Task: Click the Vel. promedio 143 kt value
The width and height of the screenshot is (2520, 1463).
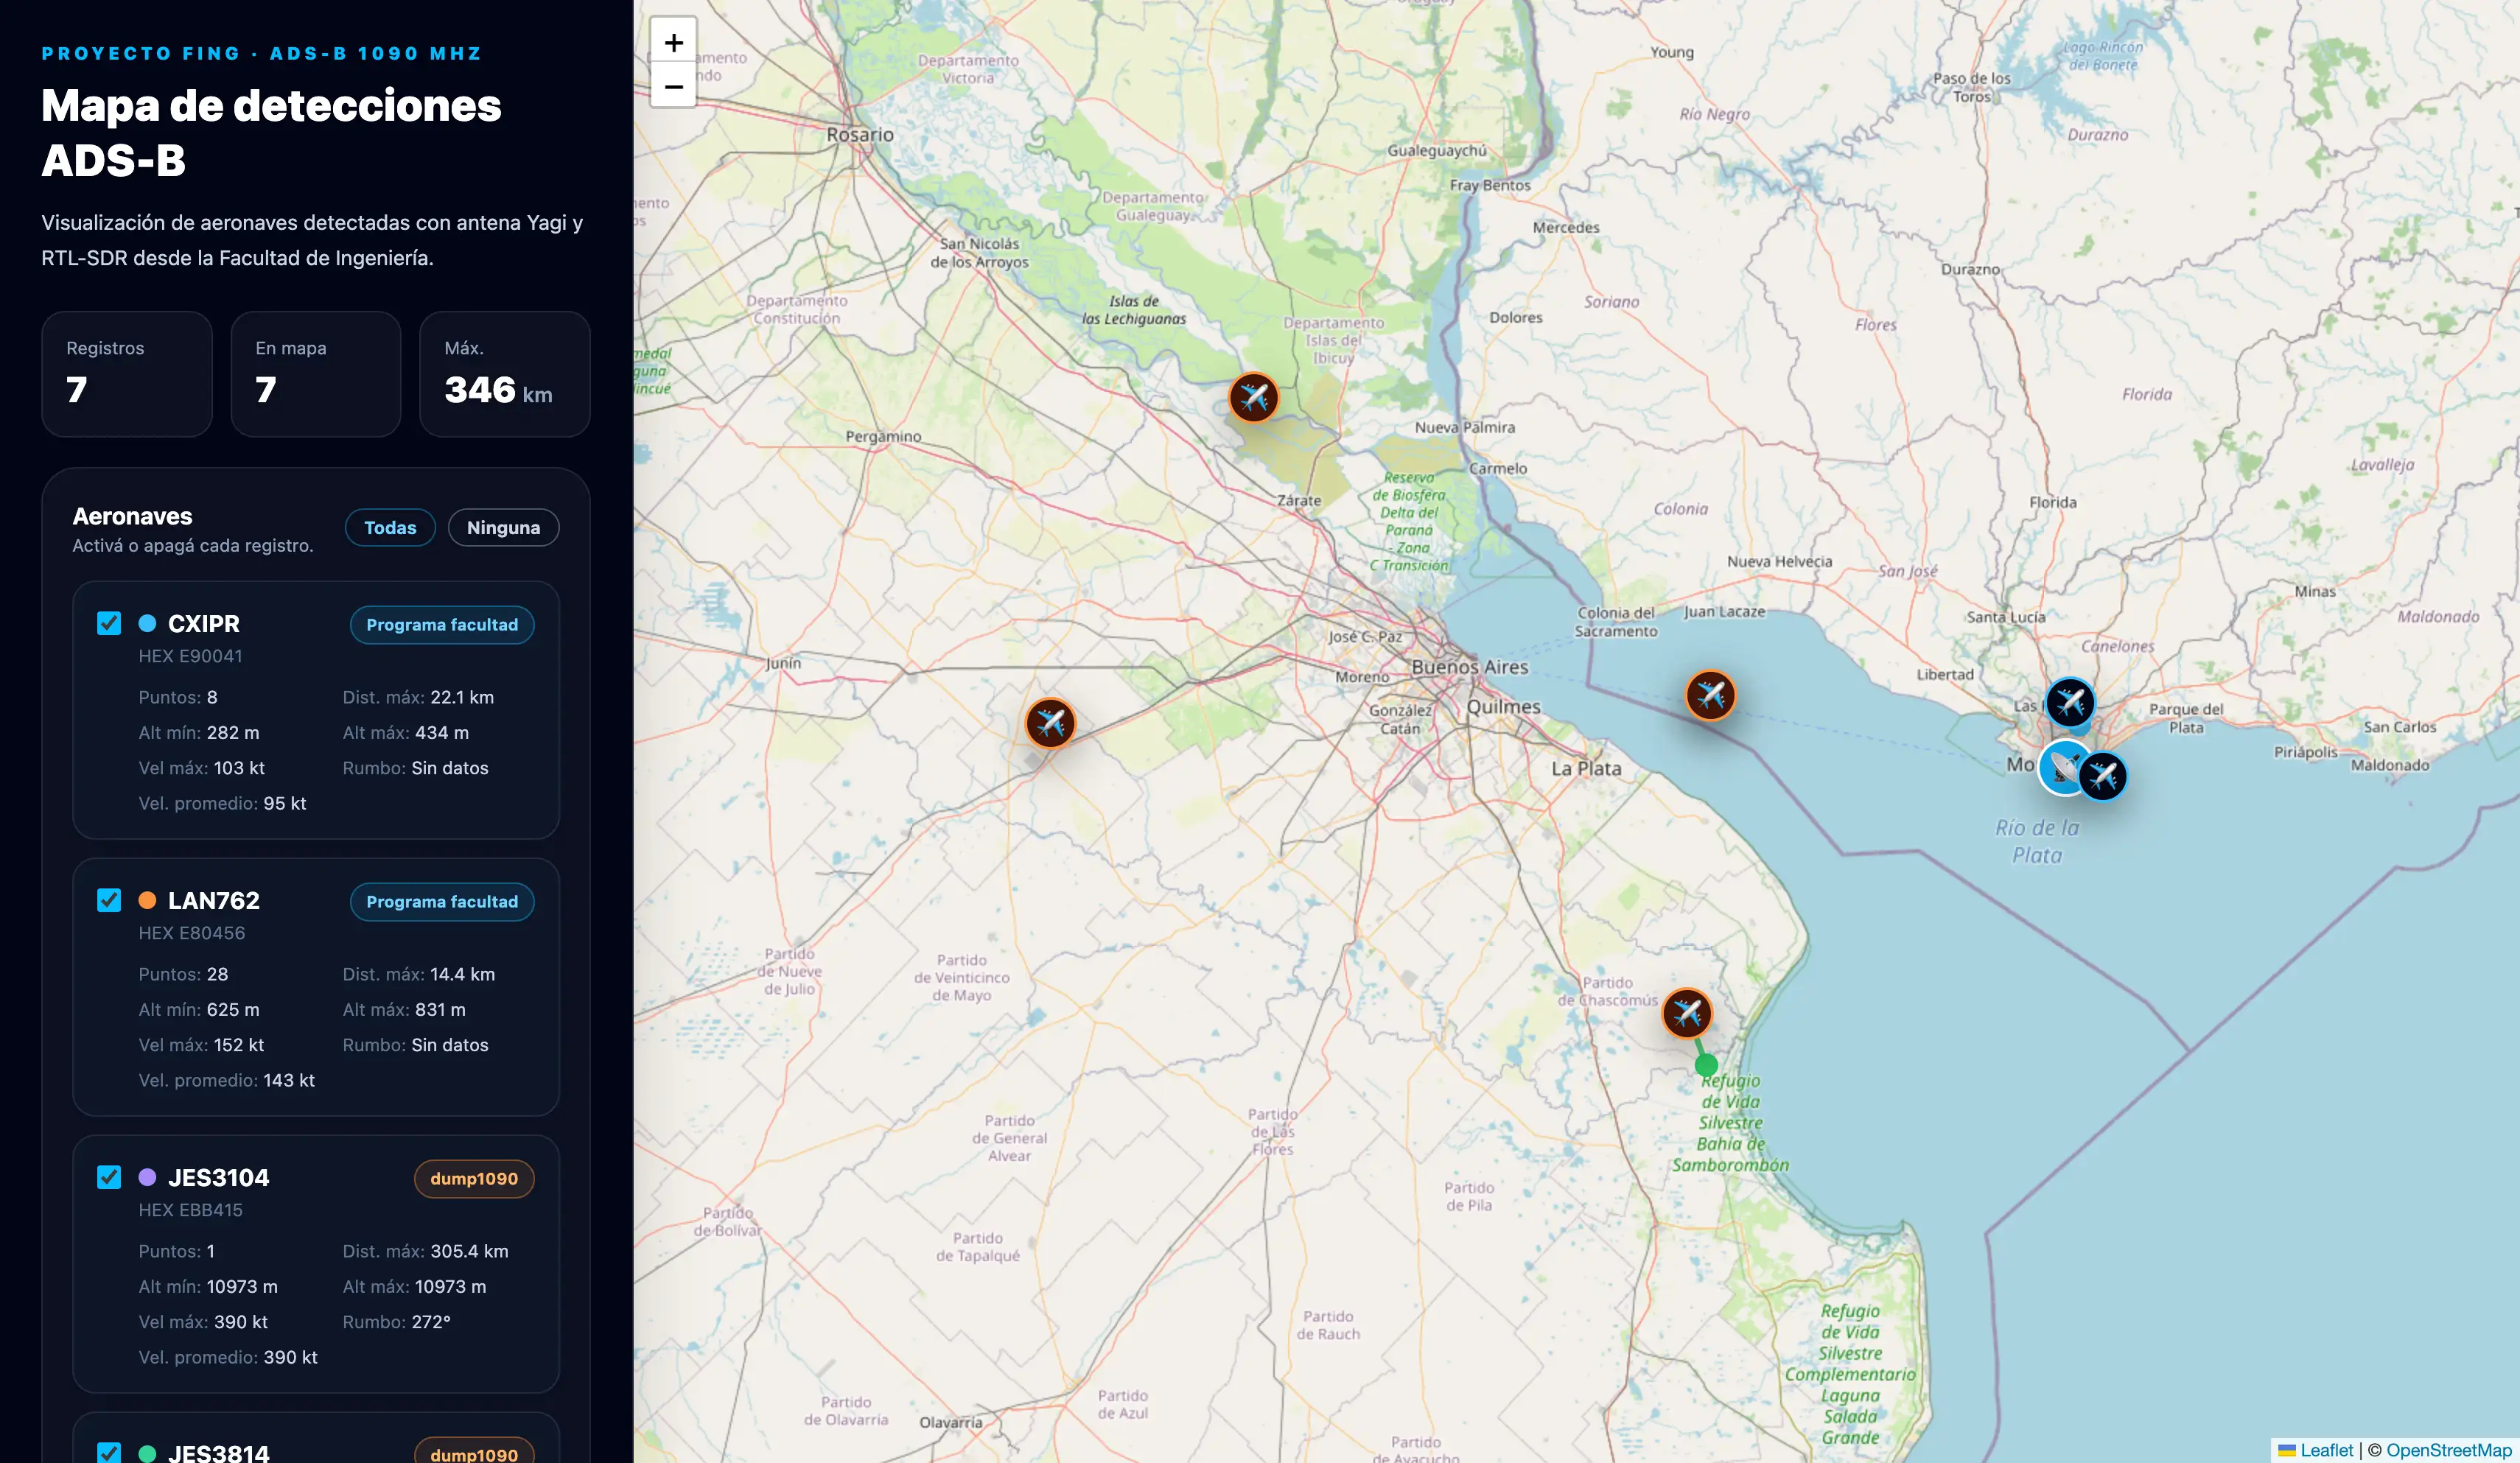Action: (x=289, y=1080)
